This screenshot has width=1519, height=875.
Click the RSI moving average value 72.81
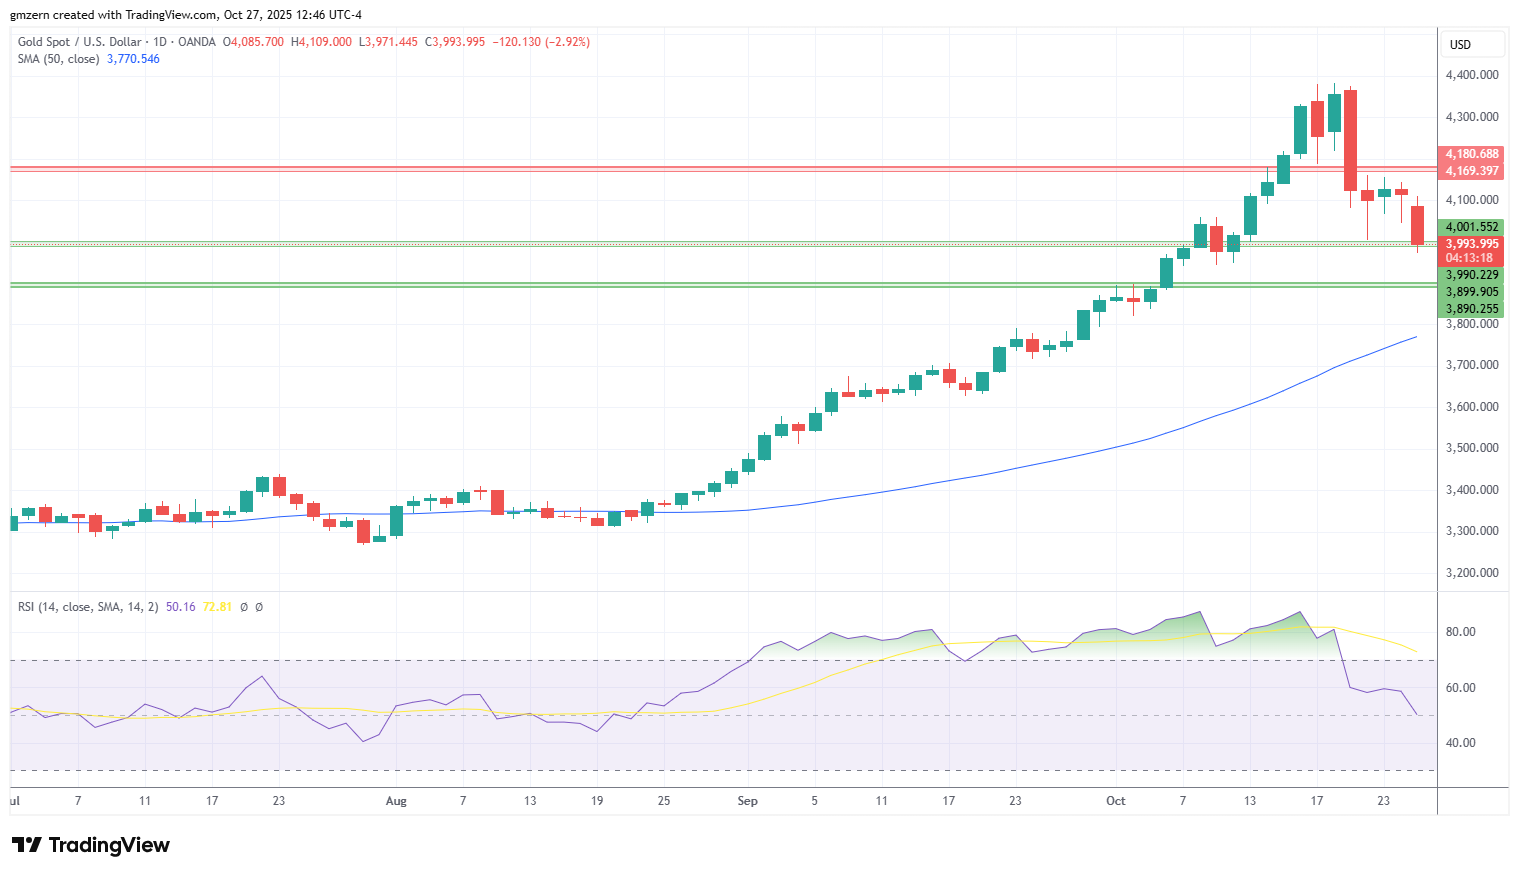[217, 607]
